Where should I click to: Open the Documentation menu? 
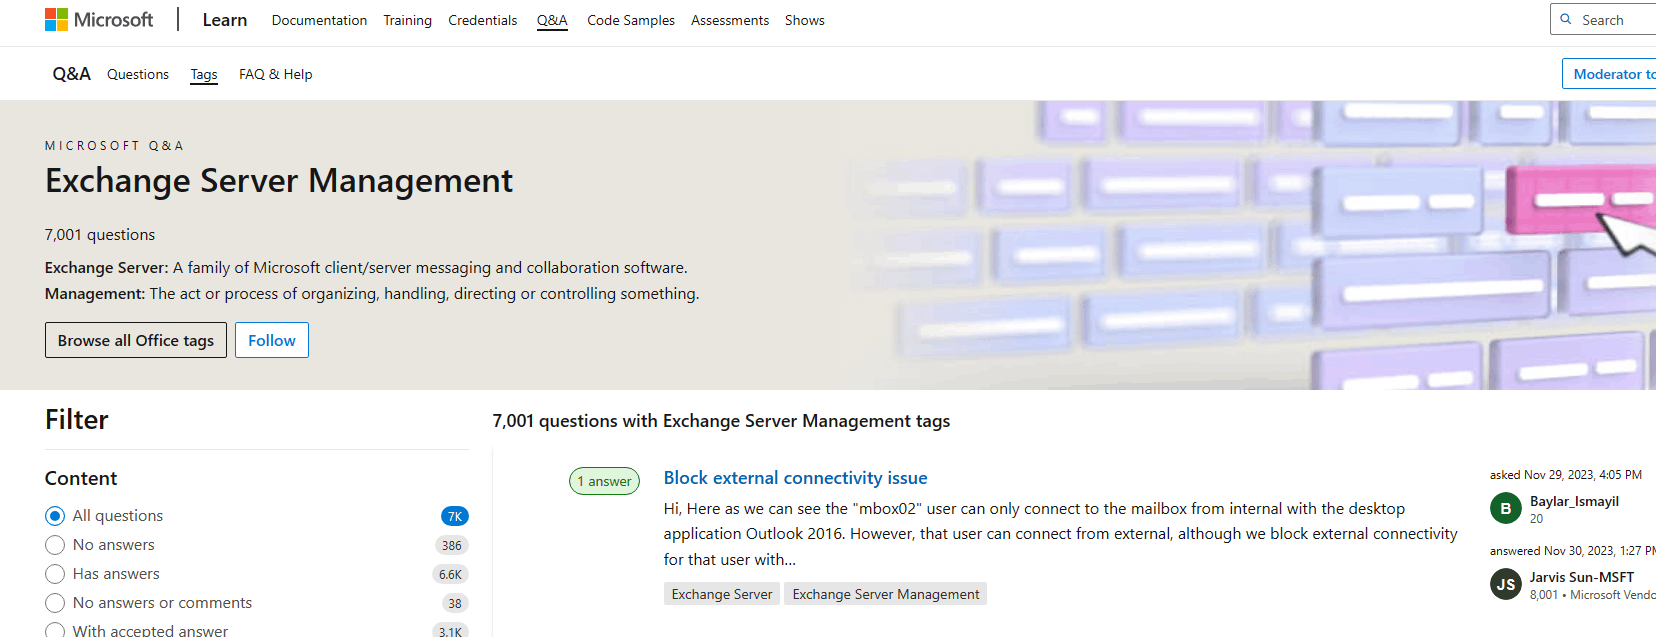[319, 20]
